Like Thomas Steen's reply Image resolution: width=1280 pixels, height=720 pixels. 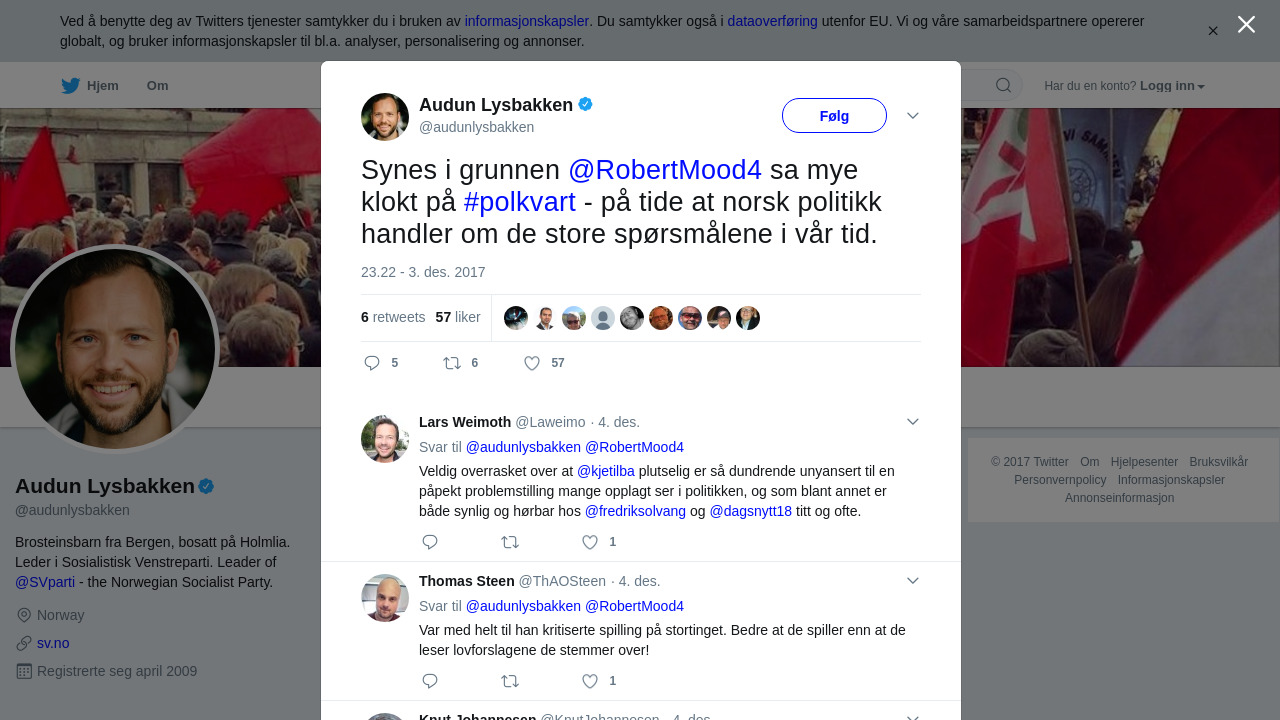tap(590, 681)
